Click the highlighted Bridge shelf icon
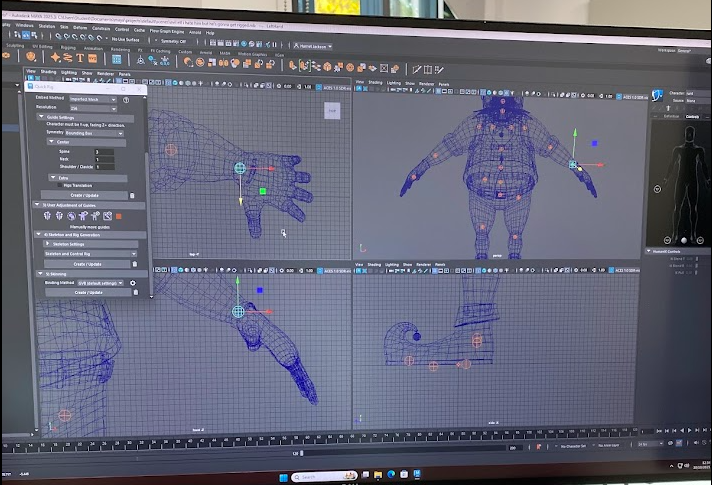 click(304, 66)
